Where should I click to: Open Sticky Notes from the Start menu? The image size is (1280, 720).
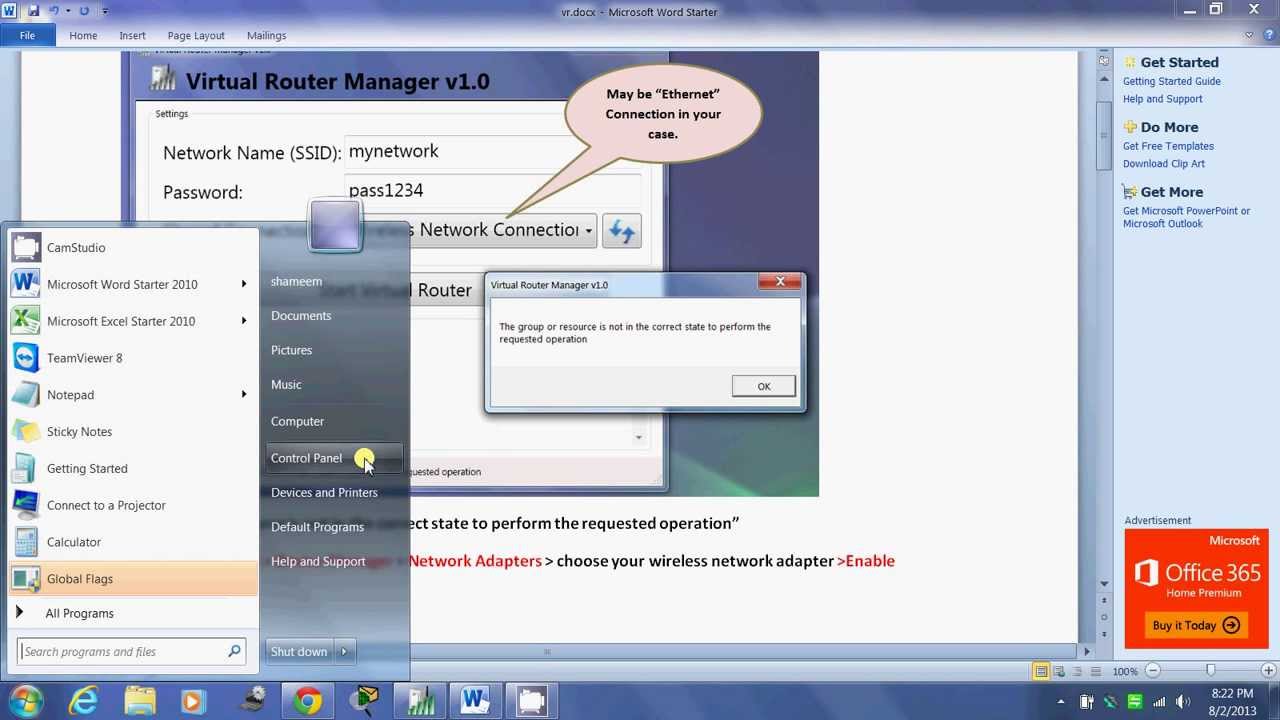tap(133, 432)
